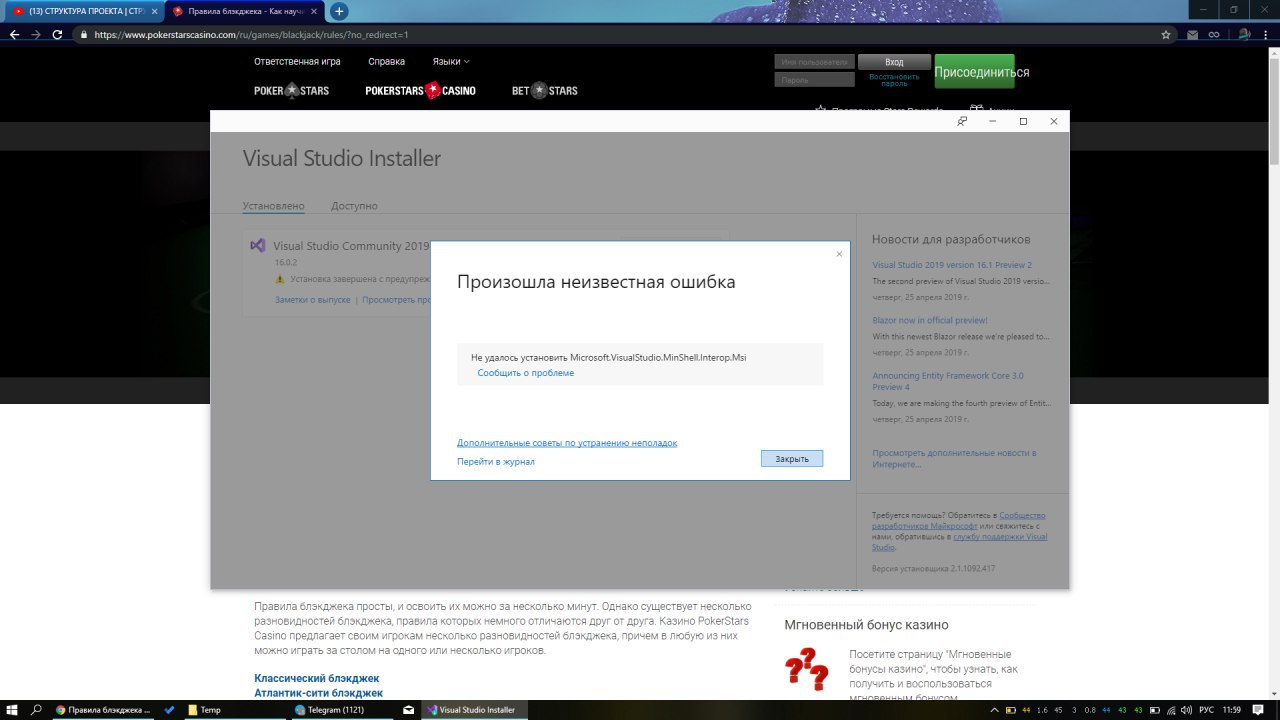Click the blue checkmark app in taskbar
Screen dimensions: 1280x720
[169, 709]
